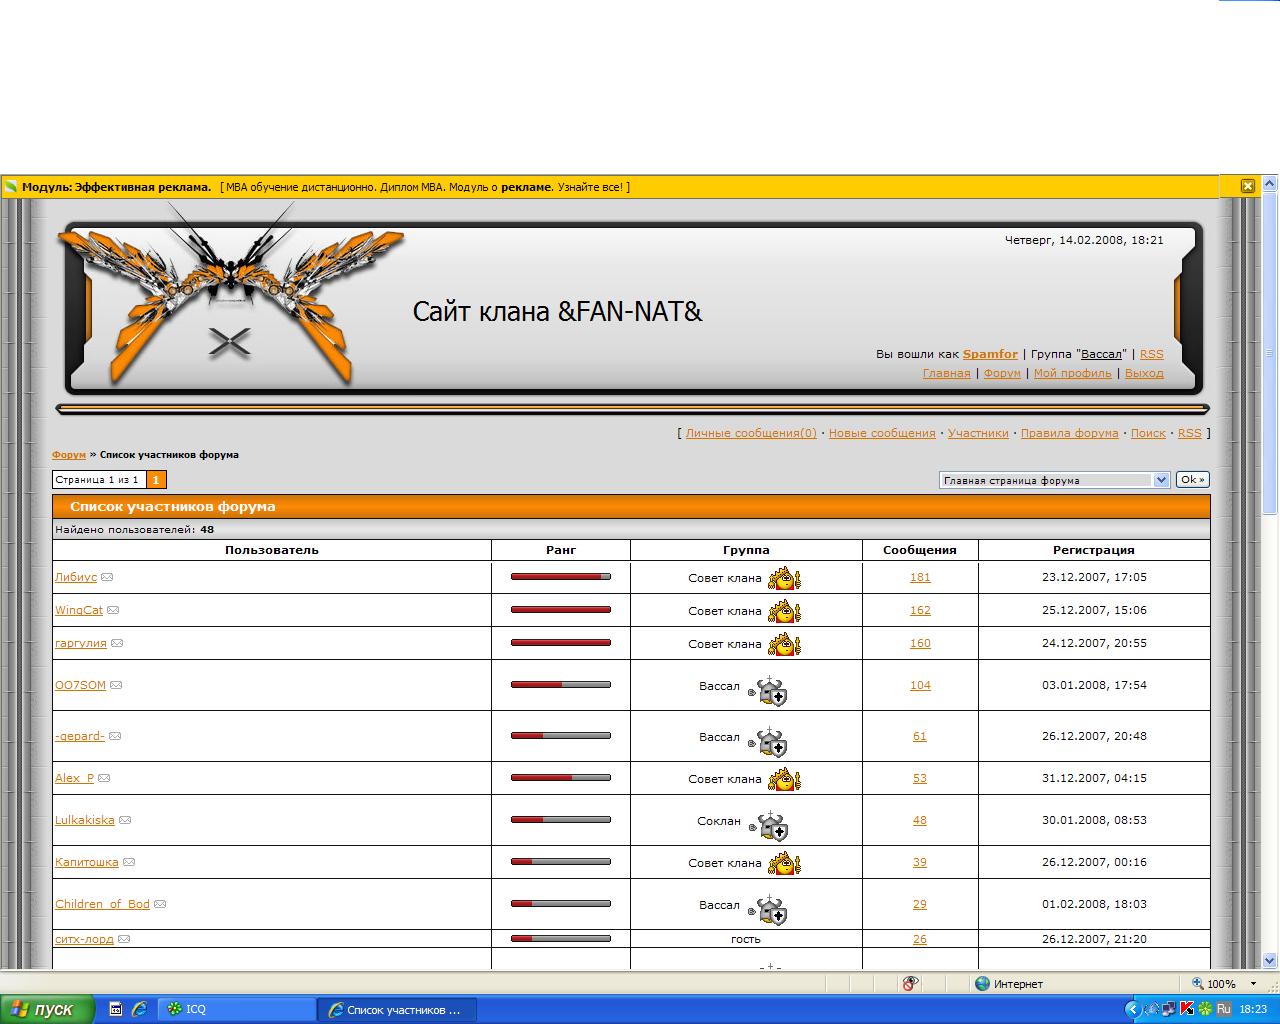Click the Вассал knight icon in OO7SOM row
The height and width of the screenshot is (1024, 1280).
(x=771, y=690)
